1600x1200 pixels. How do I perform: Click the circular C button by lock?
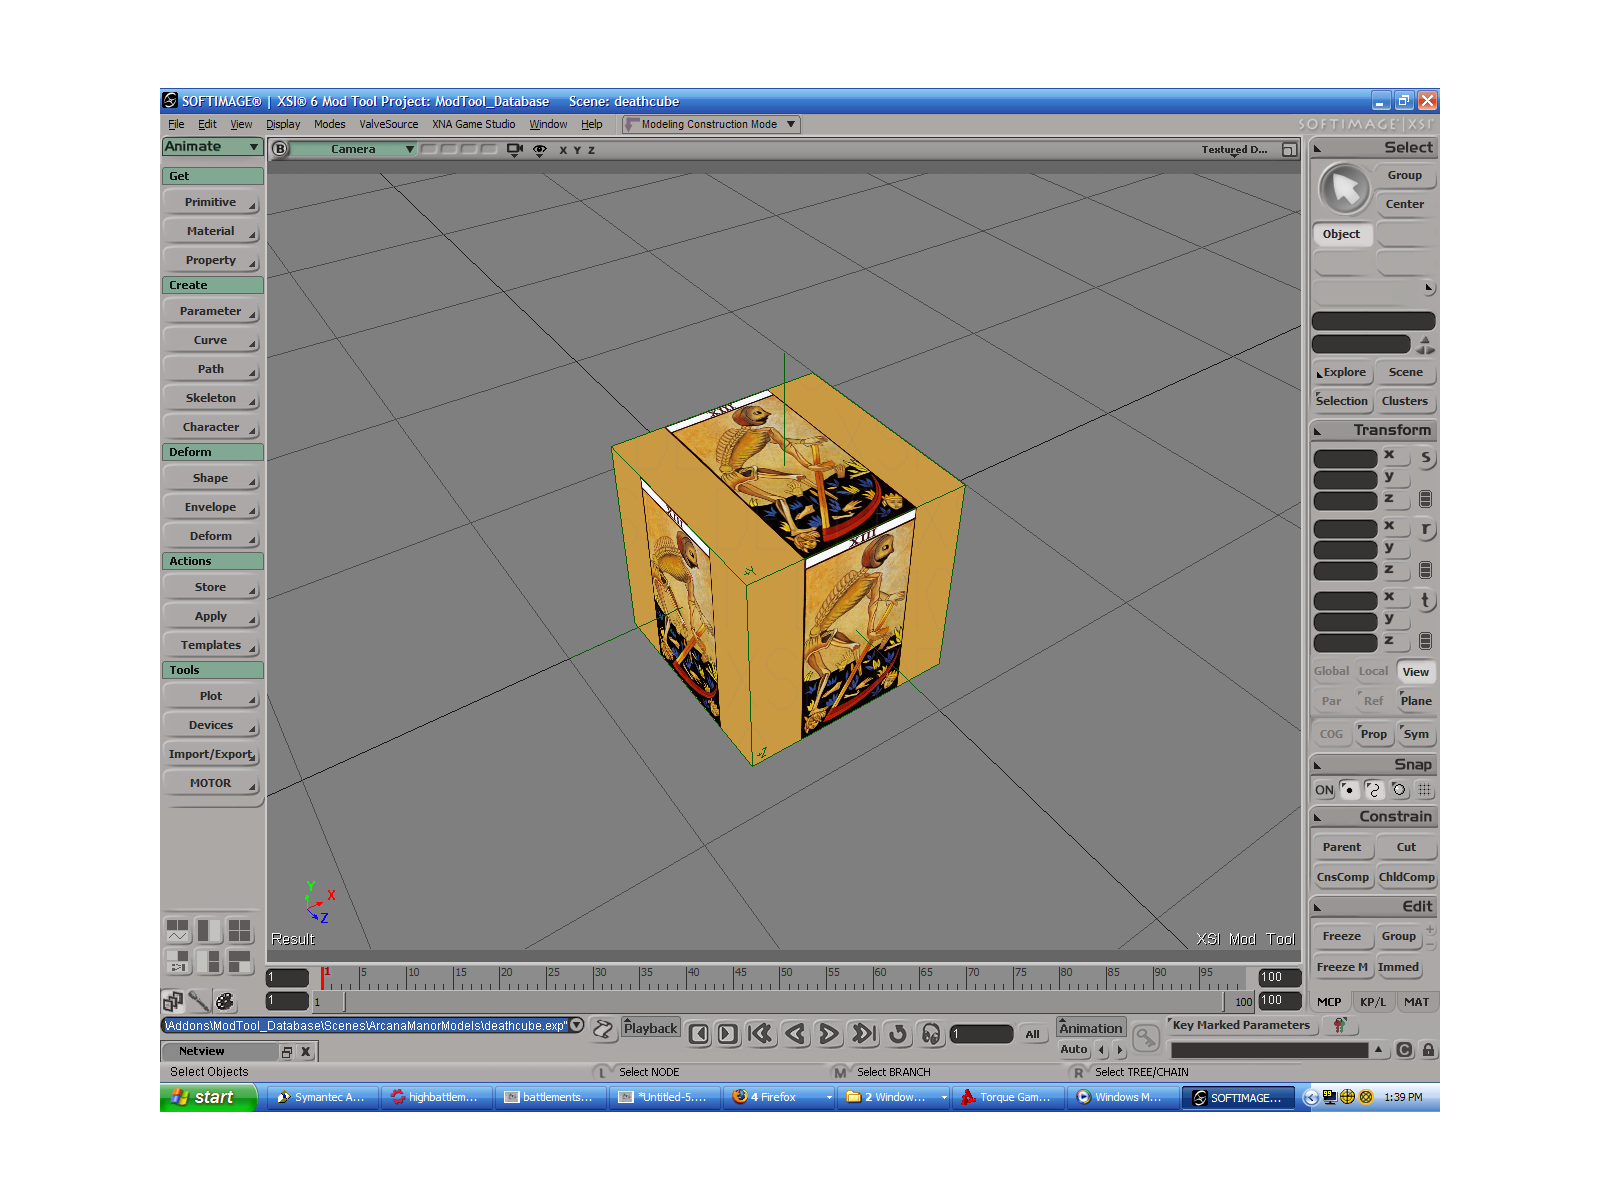1404,1050
